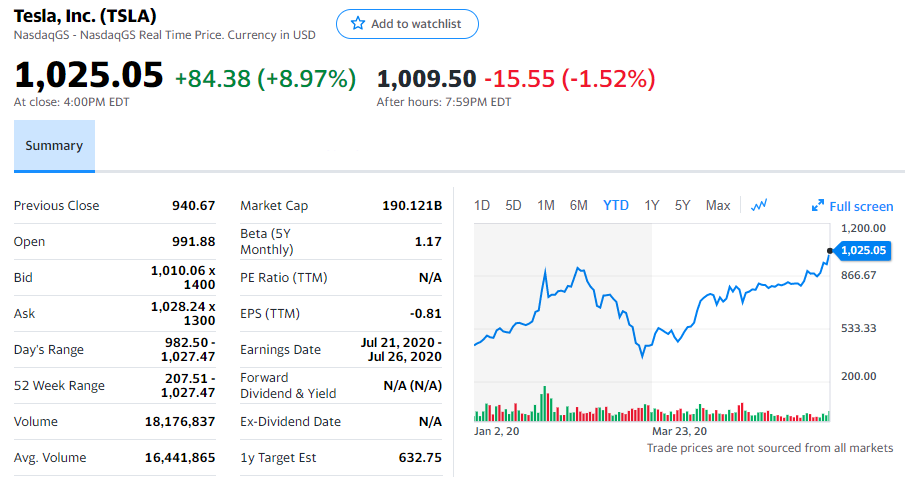
Task: Click the 1y Target Est value 632.75
Action: pyautogui.click(x=420, y=458)
